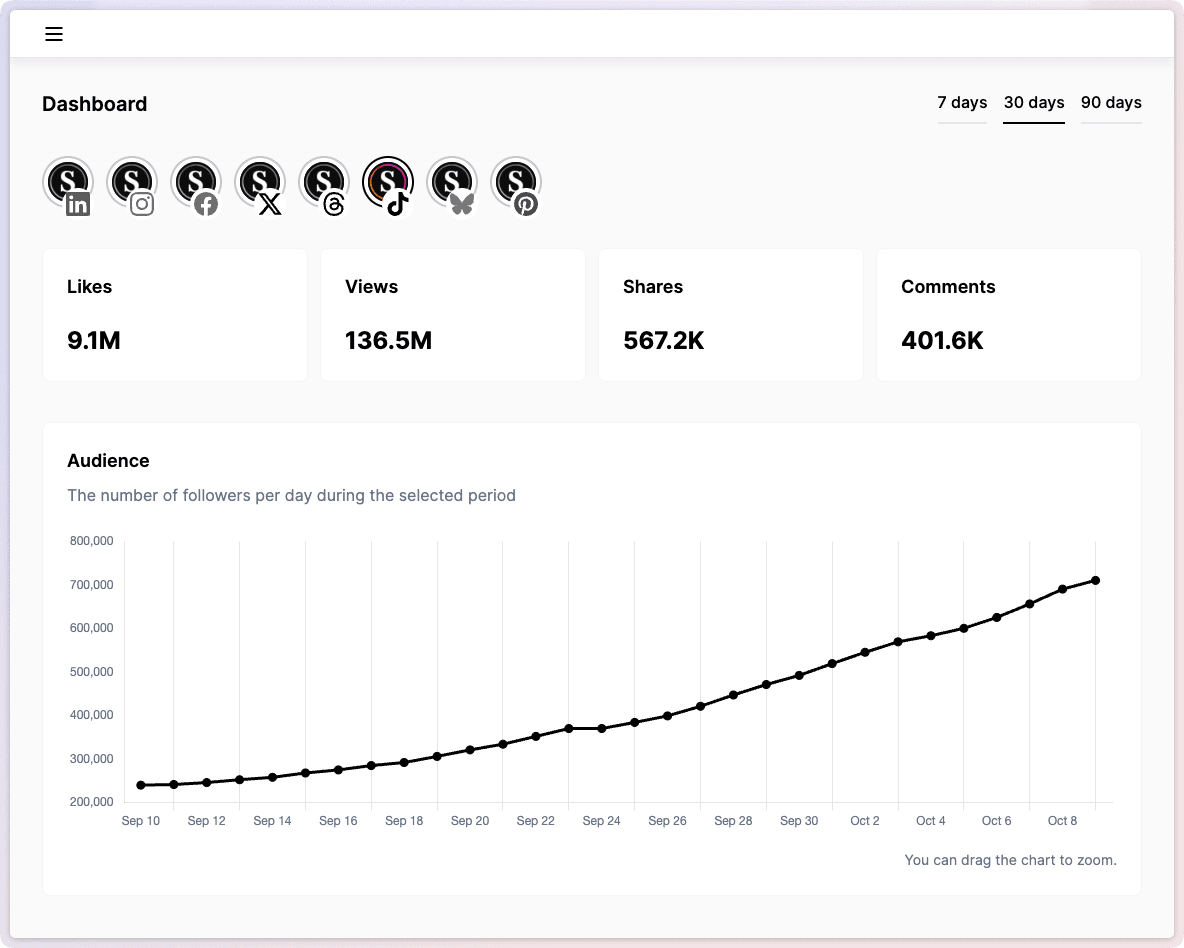Viewport: 1184px width, 948px height.
Task: Click the last data point on the audience chart
Action: pos(1096,580)
